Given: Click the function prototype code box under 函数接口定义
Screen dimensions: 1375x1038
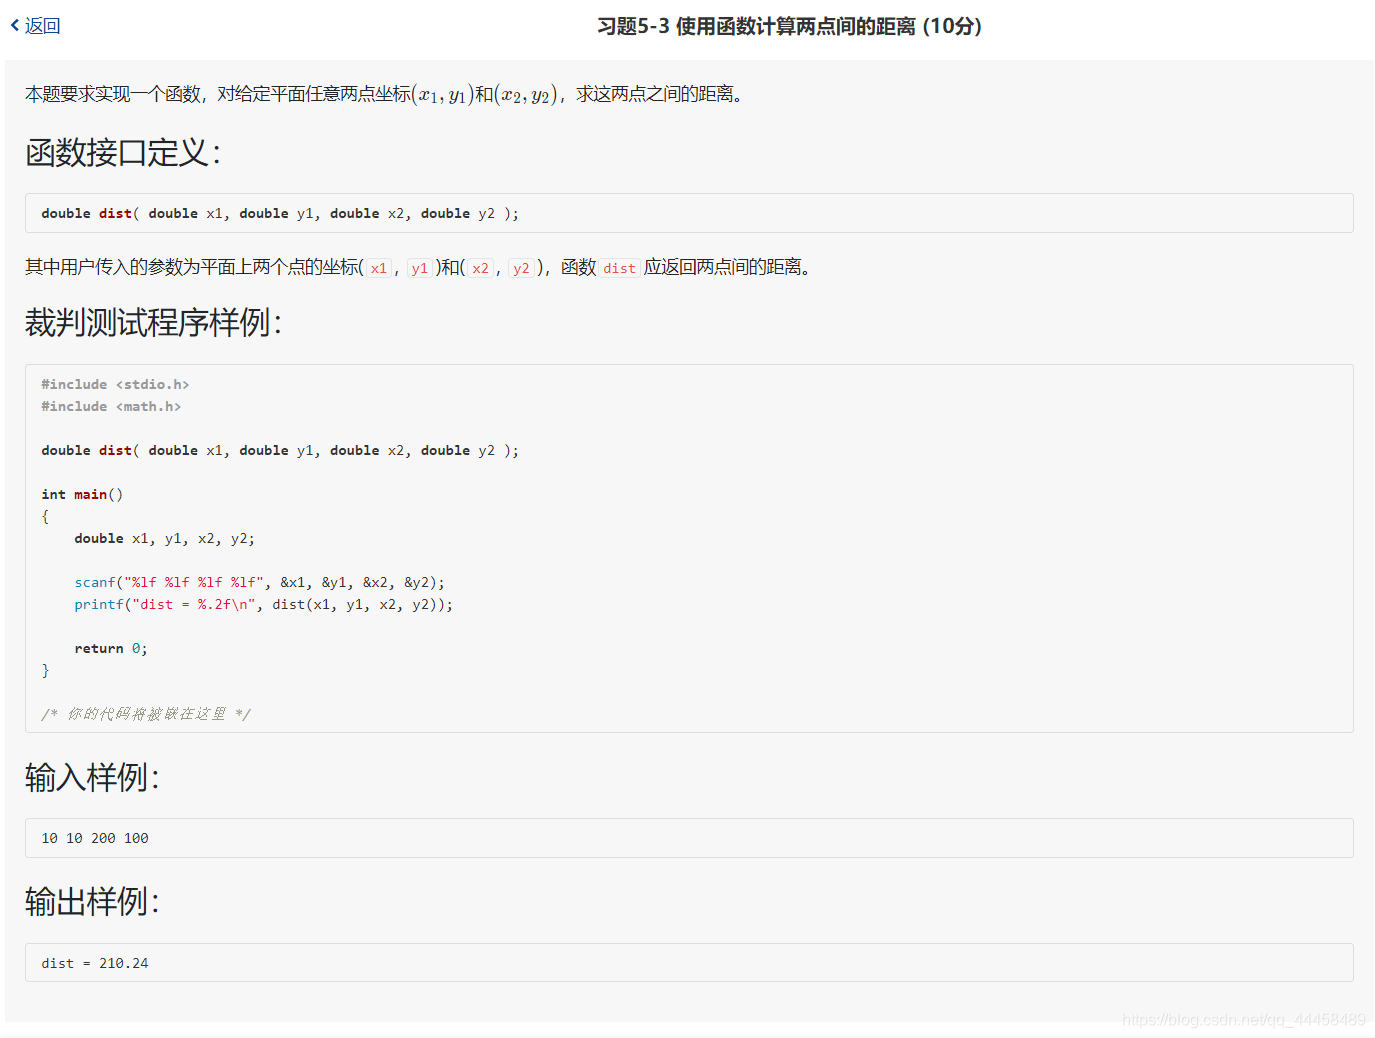Looking at the screenshot, I should click(689, 213).
